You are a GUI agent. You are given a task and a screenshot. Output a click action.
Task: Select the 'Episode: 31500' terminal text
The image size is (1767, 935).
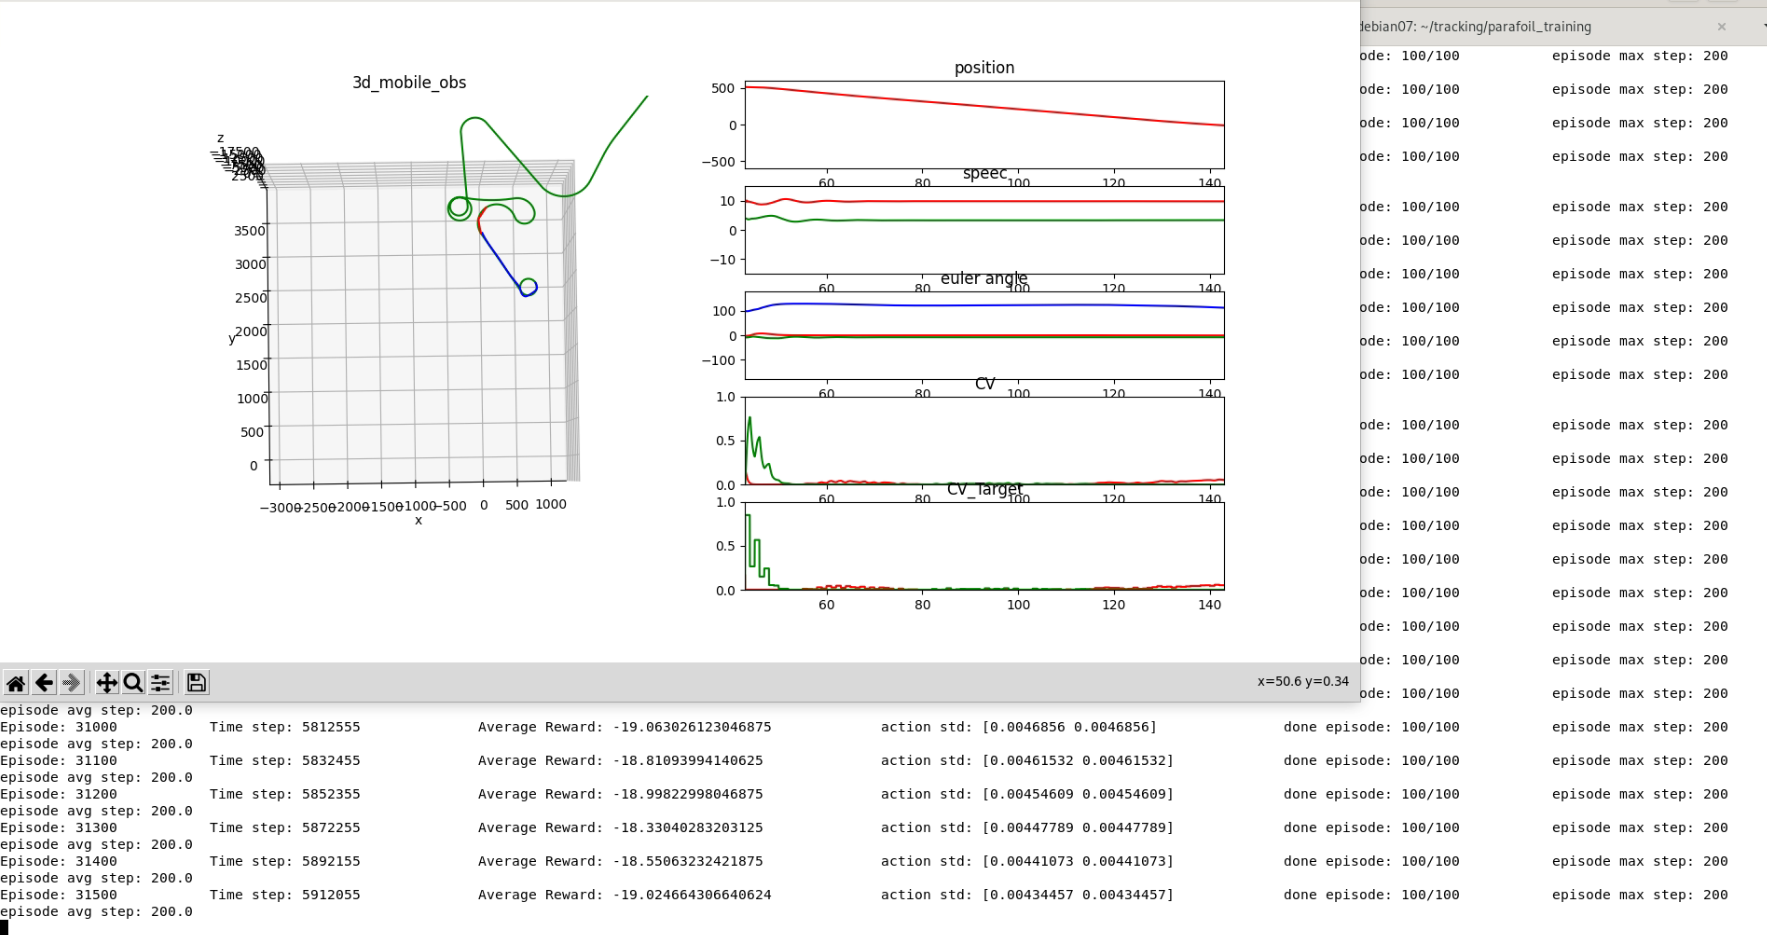[x=58, y=895]
